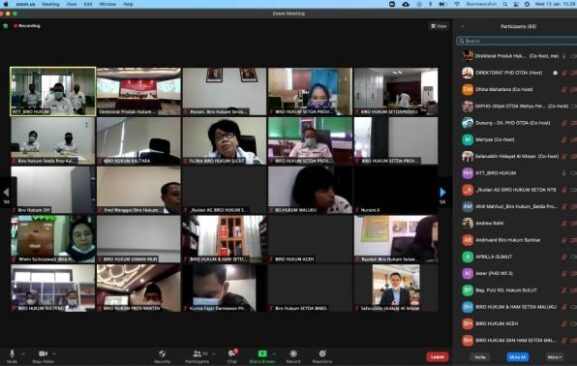Click the Apple menu logo

click(6, 4)
